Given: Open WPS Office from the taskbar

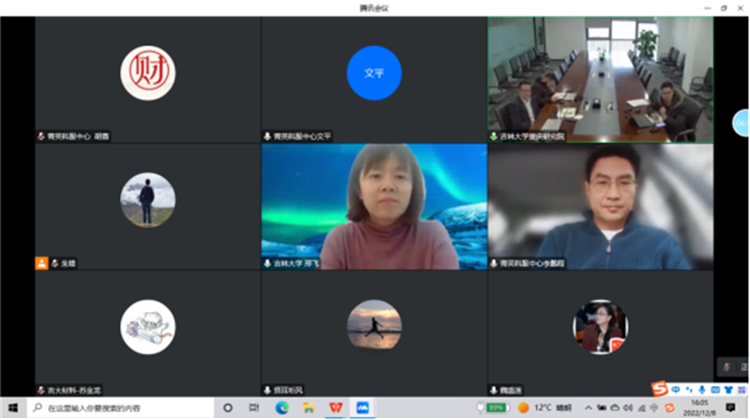Looking at the screenshot, I should pos(336,408).
